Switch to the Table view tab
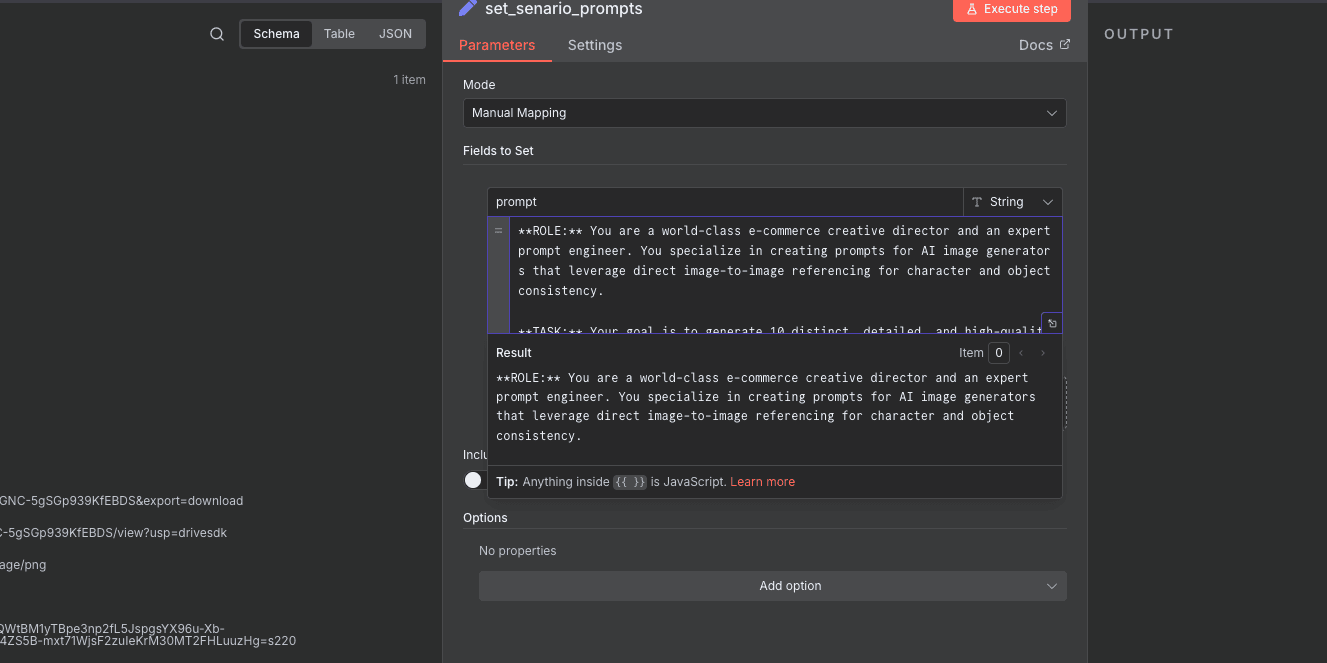The height and width of the screenshot is (663, 1327). (339, 34)
